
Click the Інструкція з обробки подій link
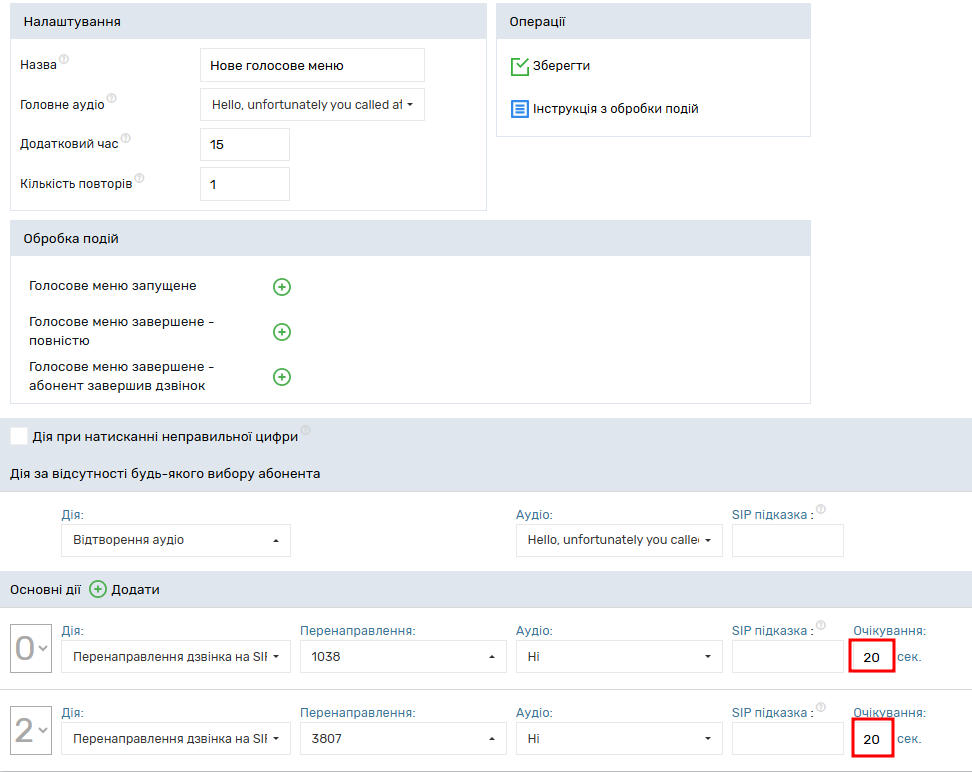point(615,109)
